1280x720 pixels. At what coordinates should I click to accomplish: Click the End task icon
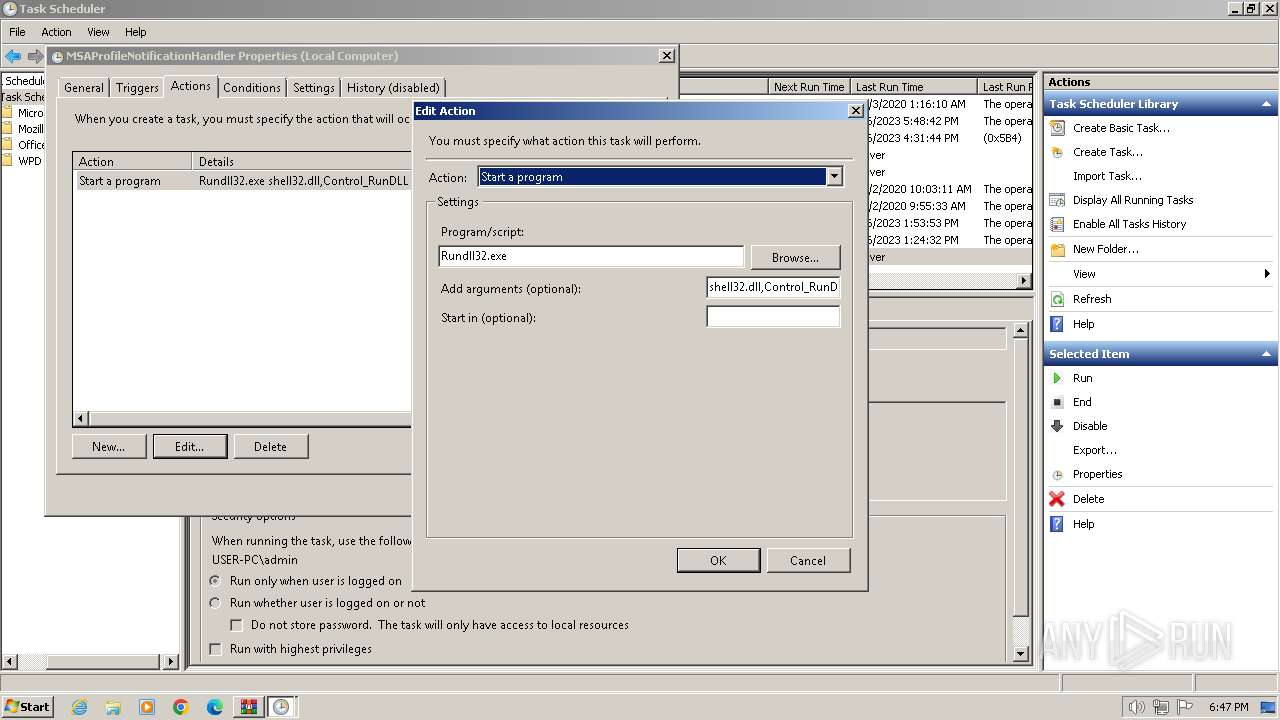click(x=1057, y=402)
